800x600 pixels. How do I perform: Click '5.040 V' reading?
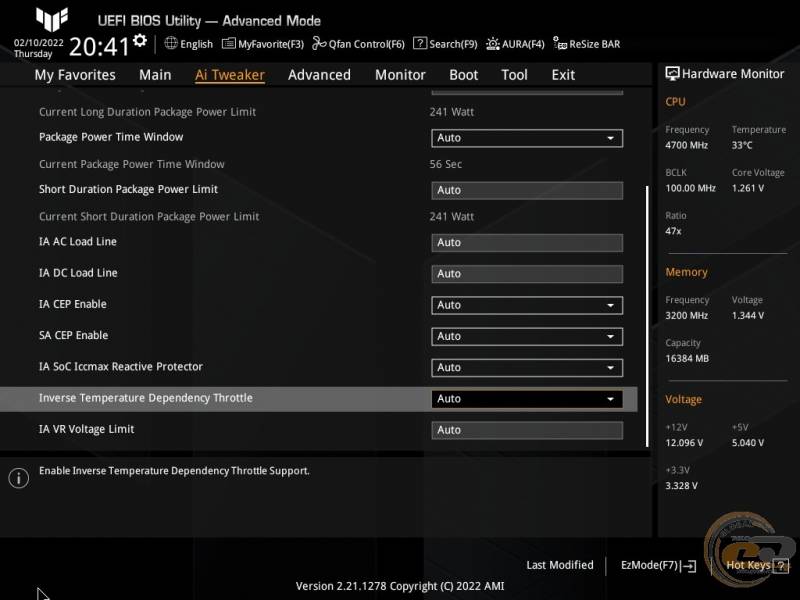pos(747,443)
